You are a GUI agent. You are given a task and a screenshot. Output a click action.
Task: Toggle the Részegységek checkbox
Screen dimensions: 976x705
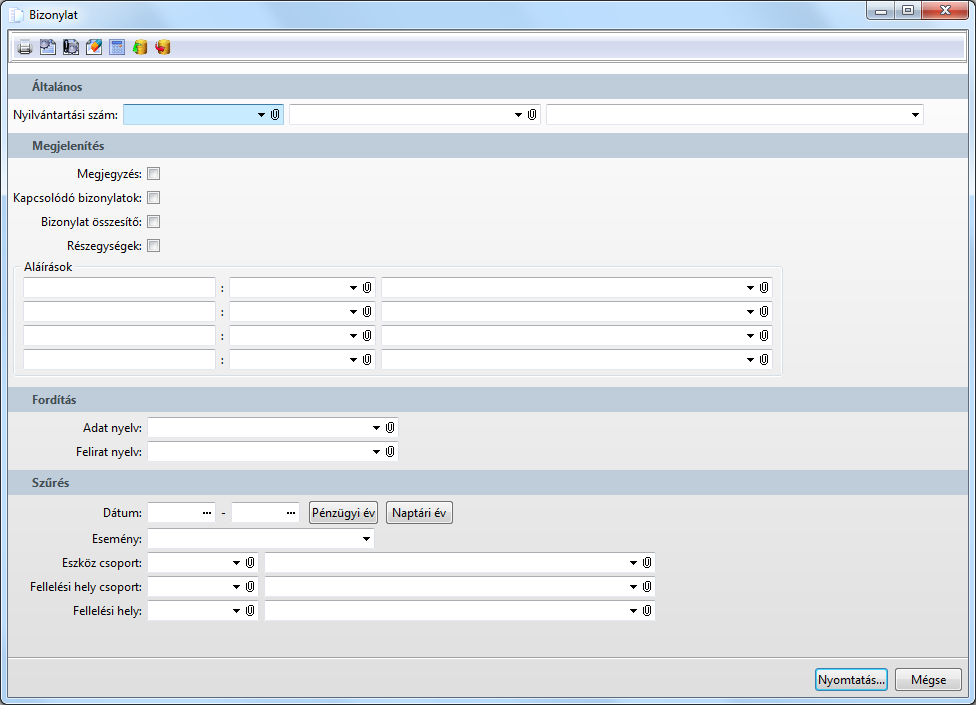coord(154,246)
